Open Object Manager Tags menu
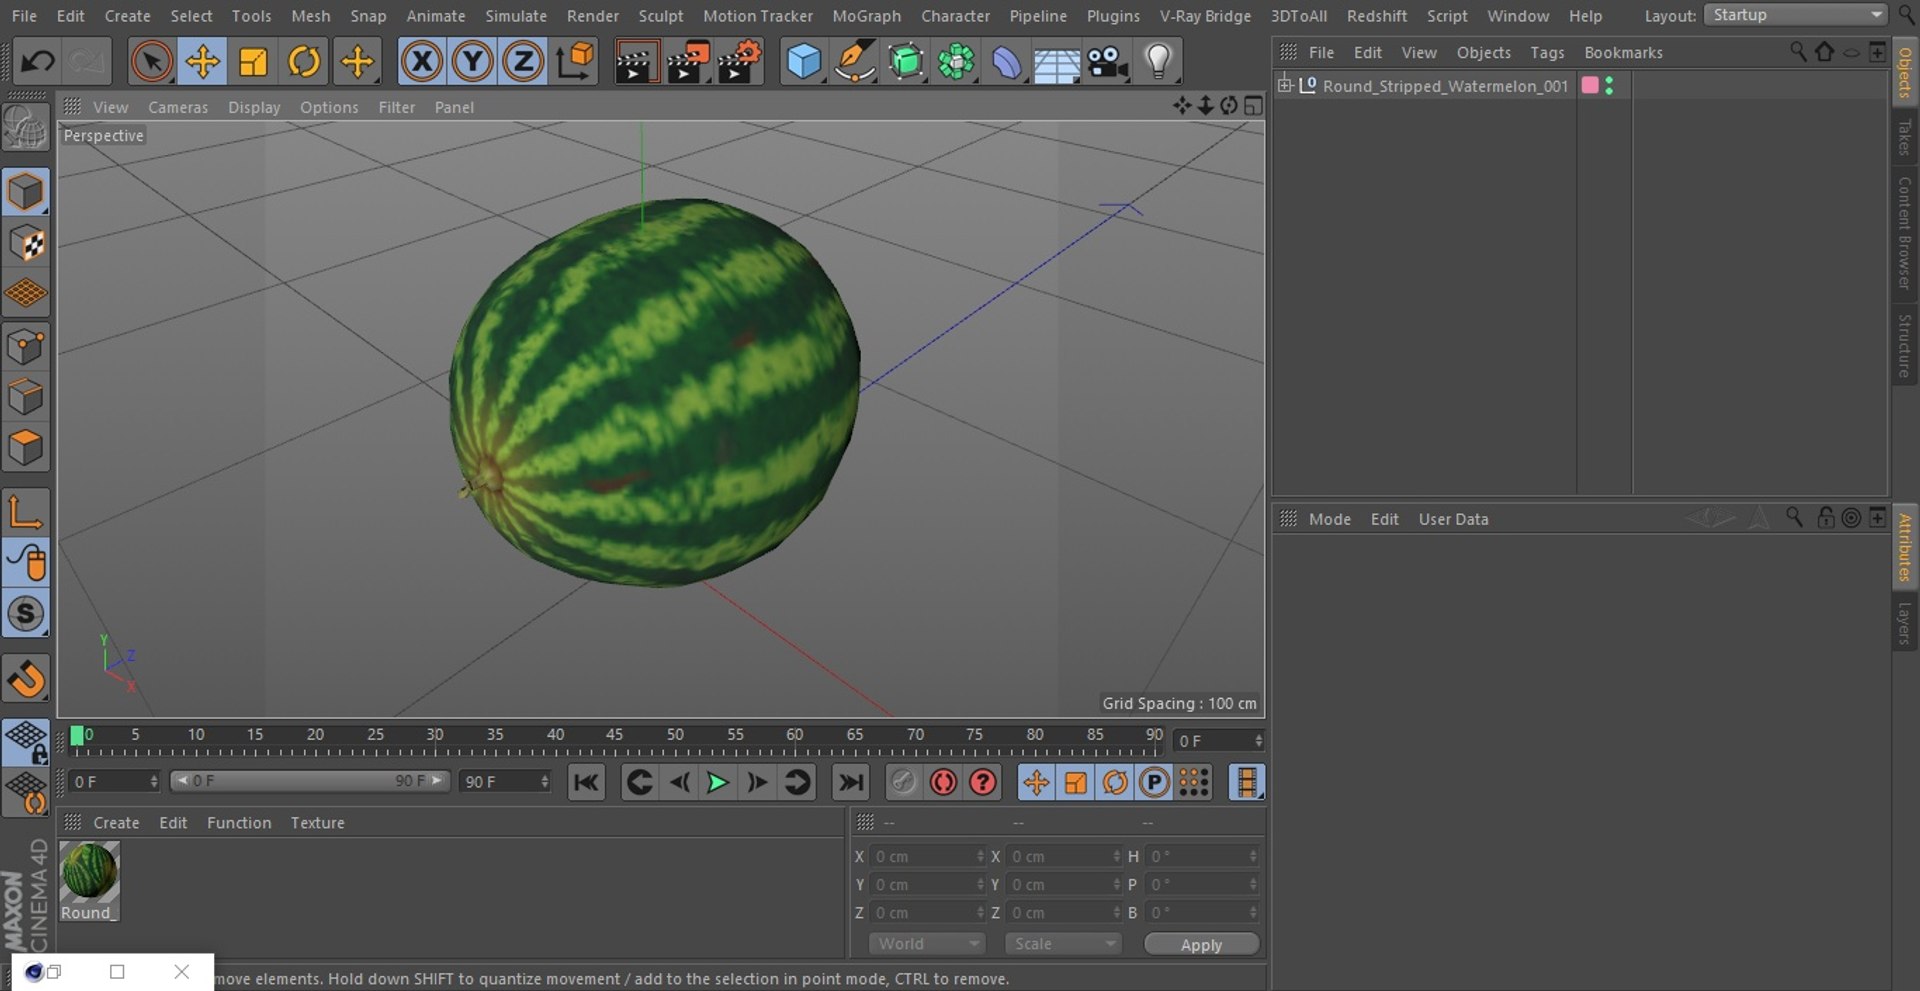 1546,53
